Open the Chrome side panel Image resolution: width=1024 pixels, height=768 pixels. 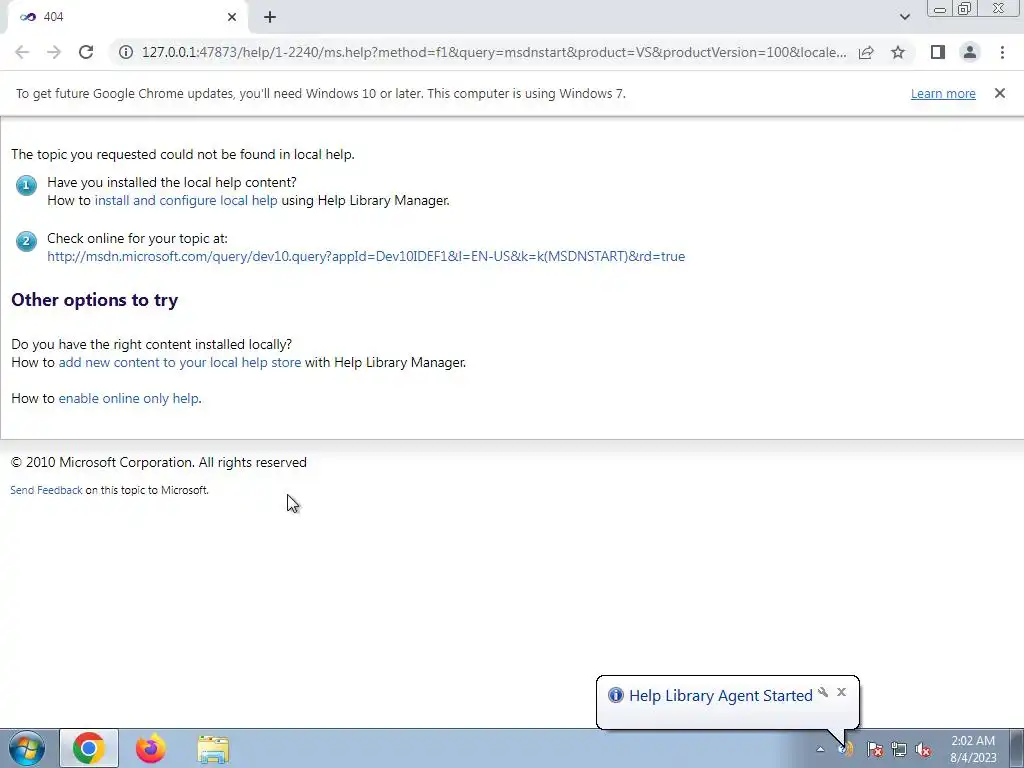[x=938, y=52]
